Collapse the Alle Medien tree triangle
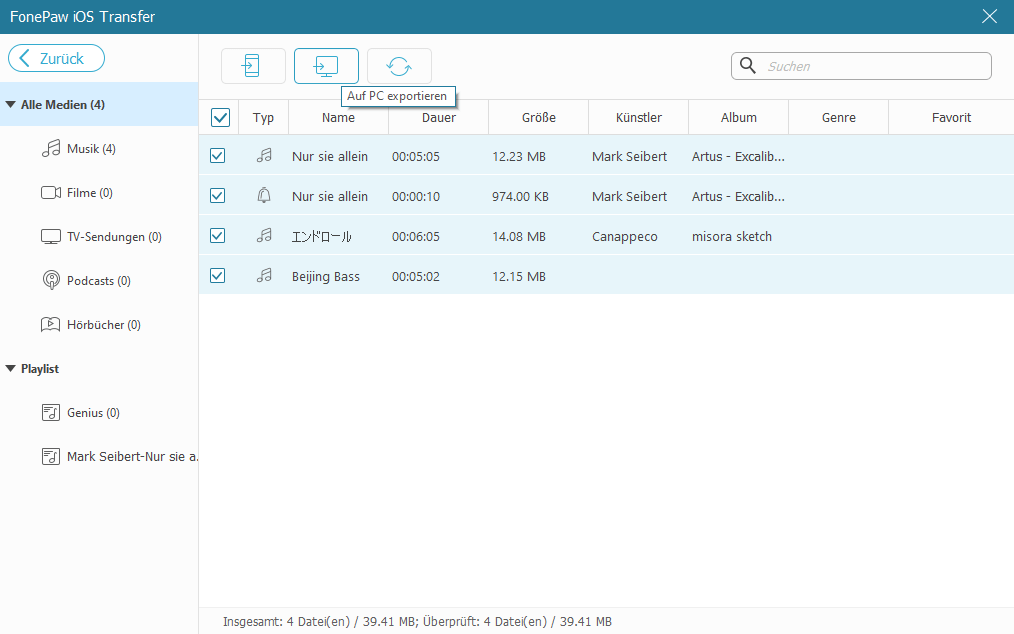This screenshot has width=1014, height=634. [x=10, y=104]
